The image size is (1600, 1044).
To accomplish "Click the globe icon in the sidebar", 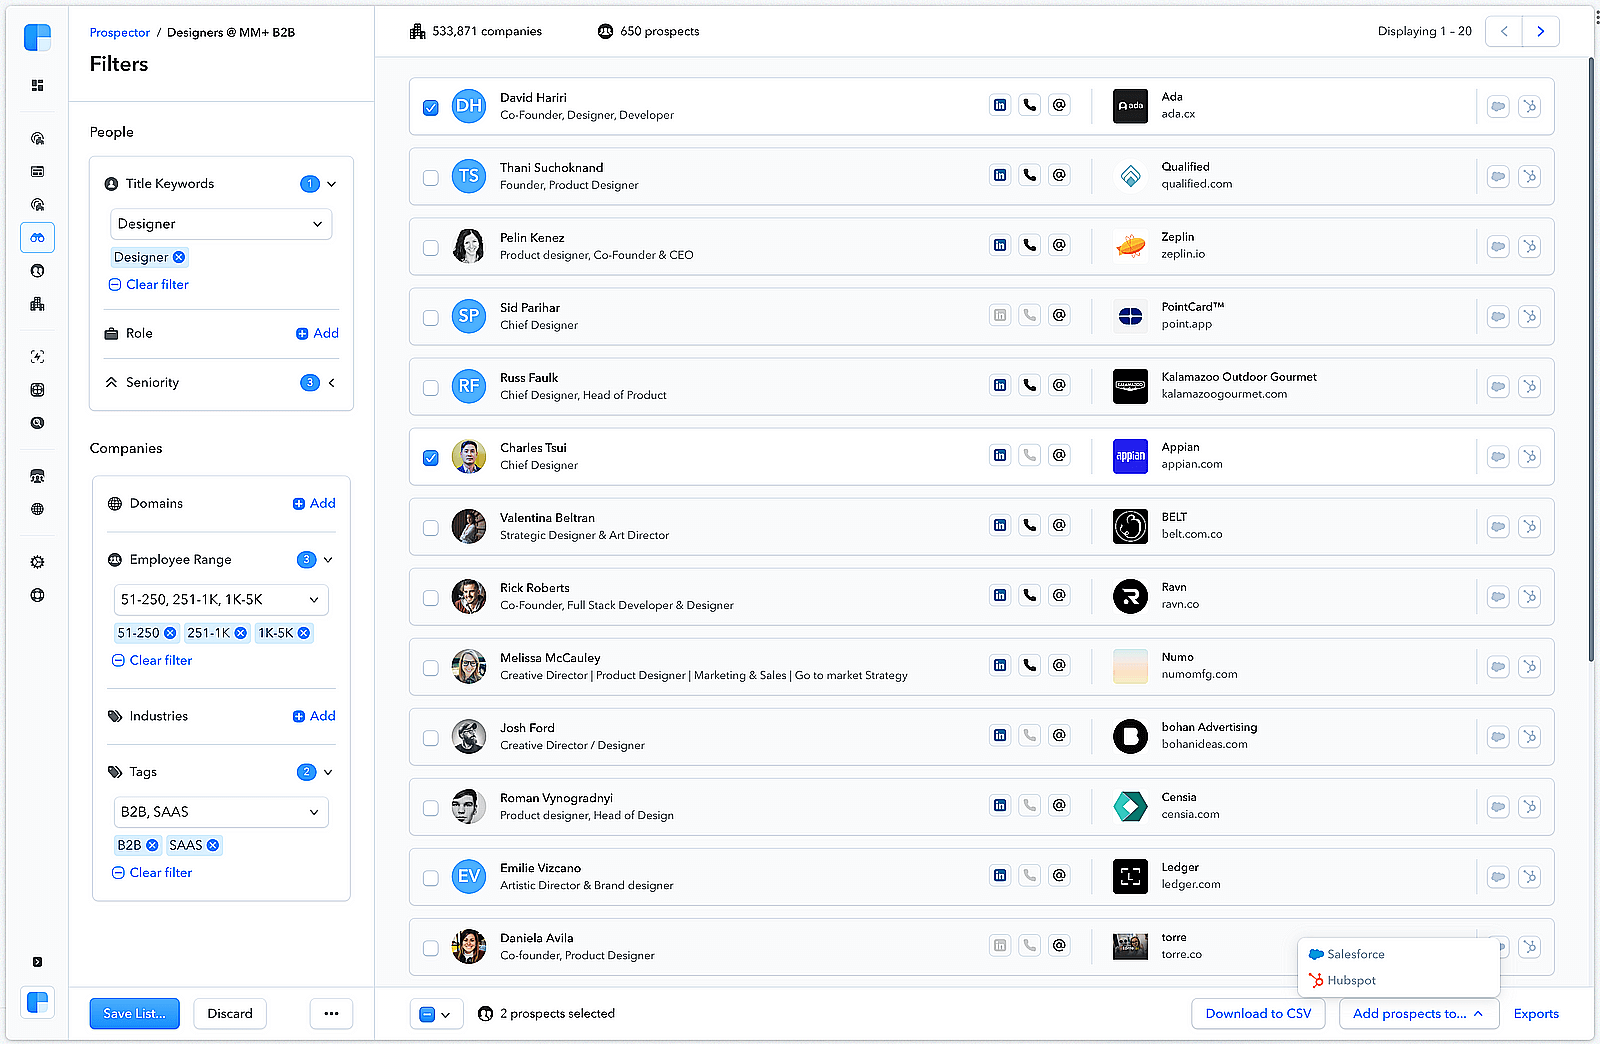I will (x=37, y=508).
